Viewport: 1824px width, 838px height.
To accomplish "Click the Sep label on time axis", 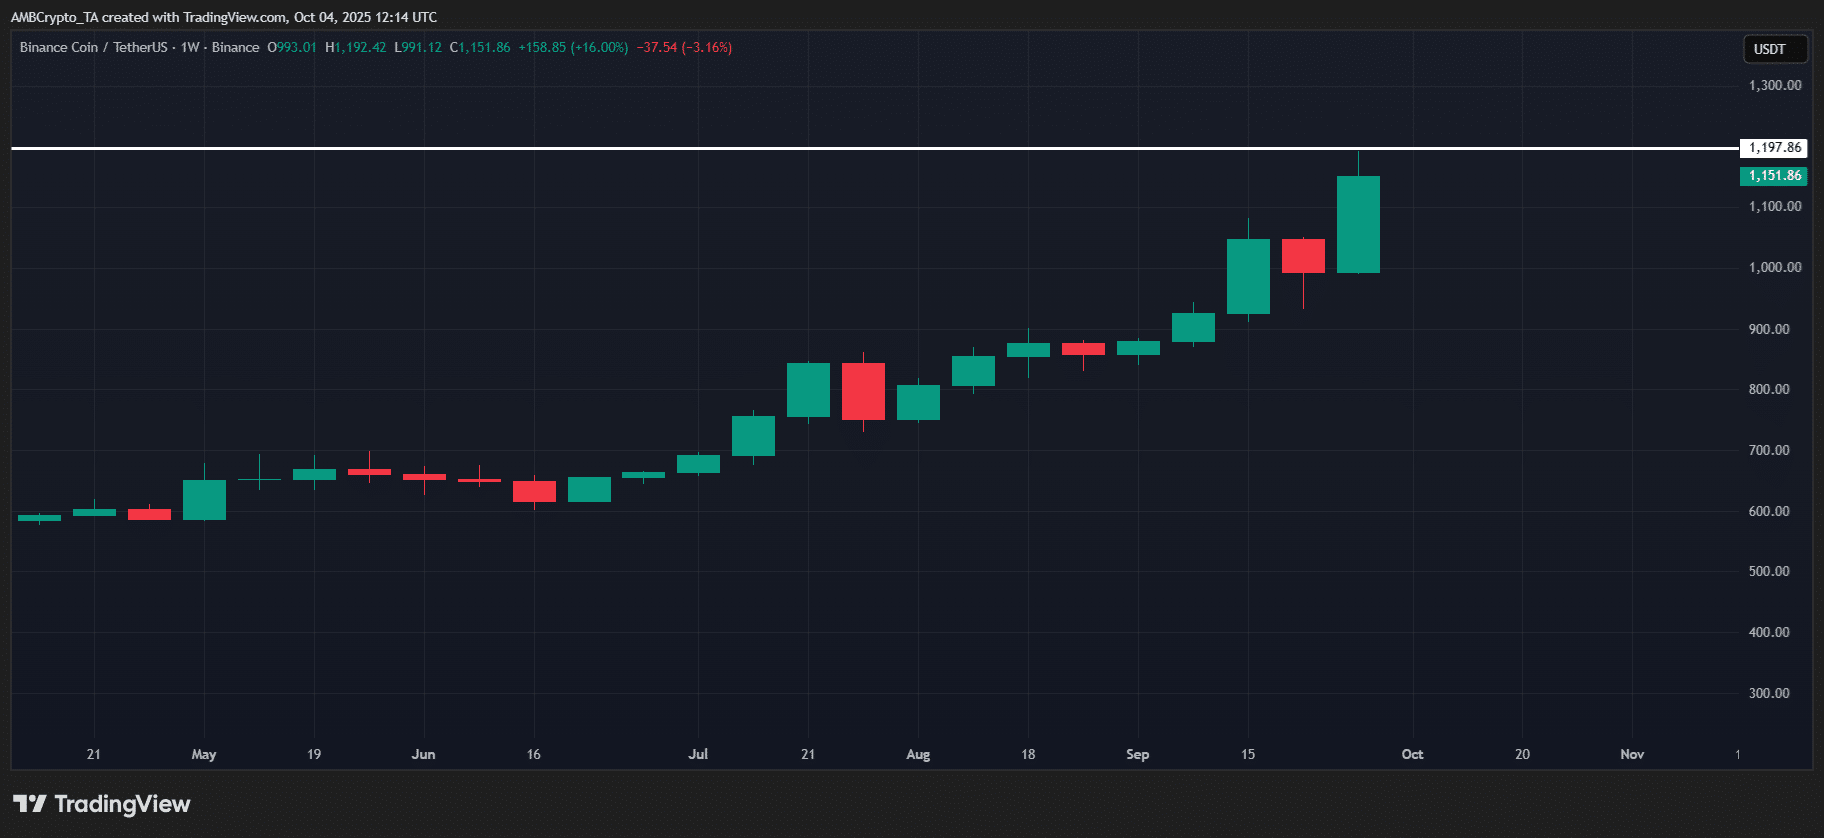I will tap(1137, 754).
